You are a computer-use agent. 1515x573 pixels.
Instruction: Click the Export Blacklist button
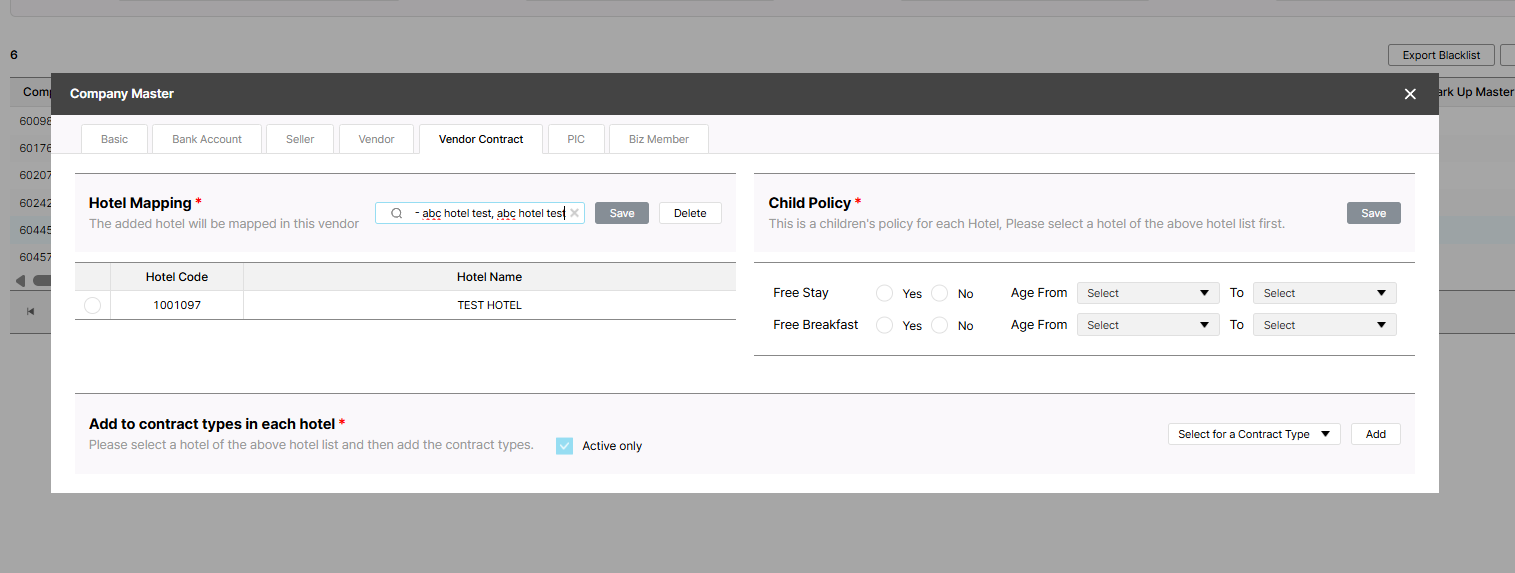tap(1440, 55)
